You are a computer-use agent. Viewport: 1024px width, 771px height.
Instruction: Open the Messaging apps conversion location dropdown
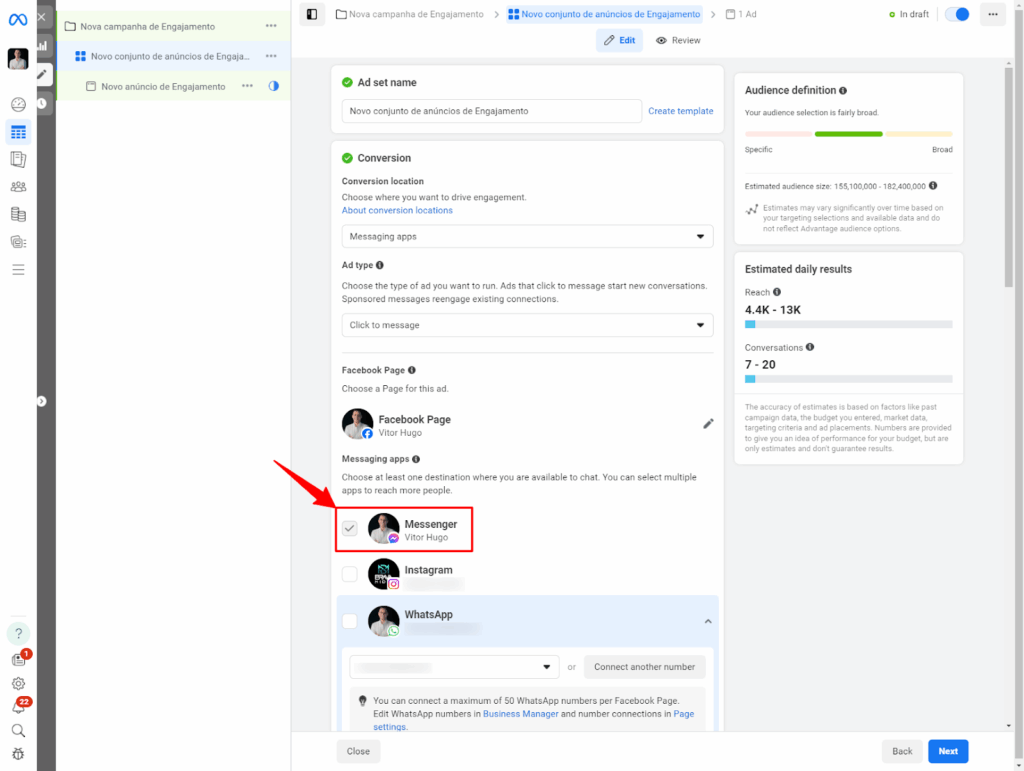pyautogui.click(x=527, y=237)
